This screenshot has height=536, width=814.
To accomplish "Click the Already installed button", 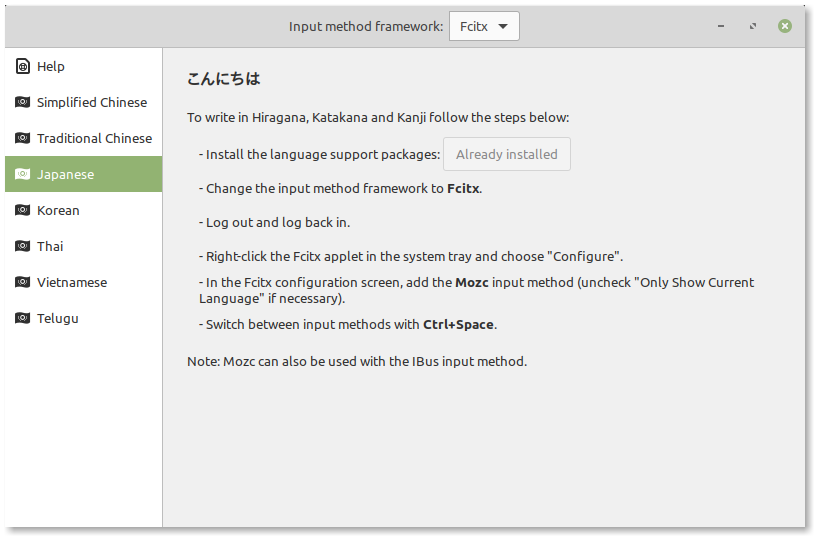I will coord(507,154).
